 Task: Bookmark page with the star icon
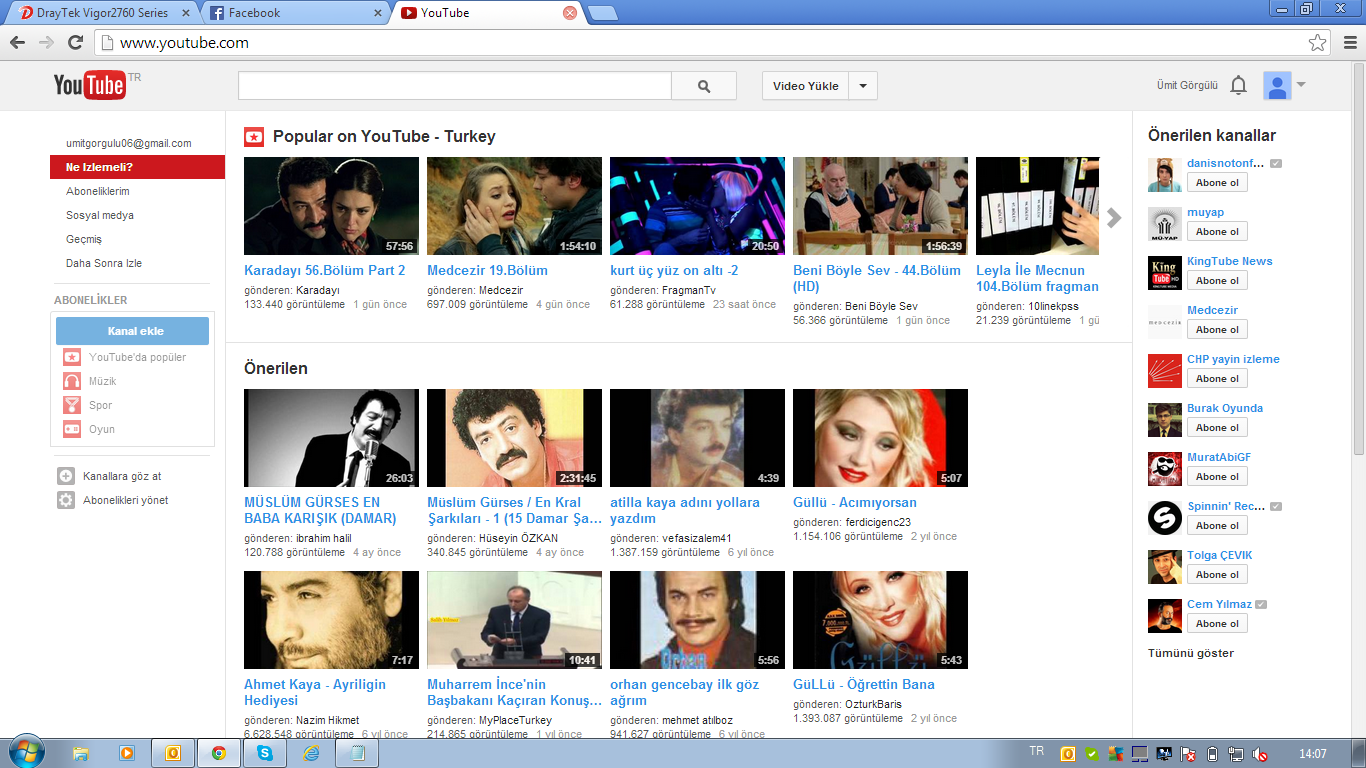click(1317, 43)
